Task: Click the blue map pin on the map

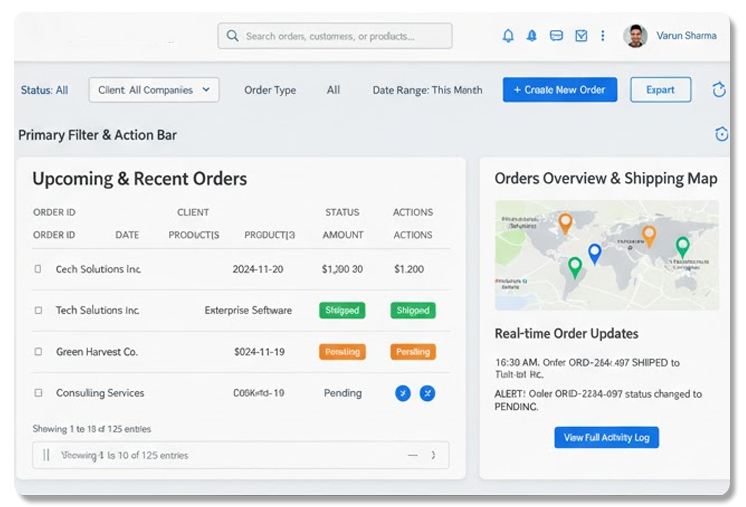Action: point(594,253)
